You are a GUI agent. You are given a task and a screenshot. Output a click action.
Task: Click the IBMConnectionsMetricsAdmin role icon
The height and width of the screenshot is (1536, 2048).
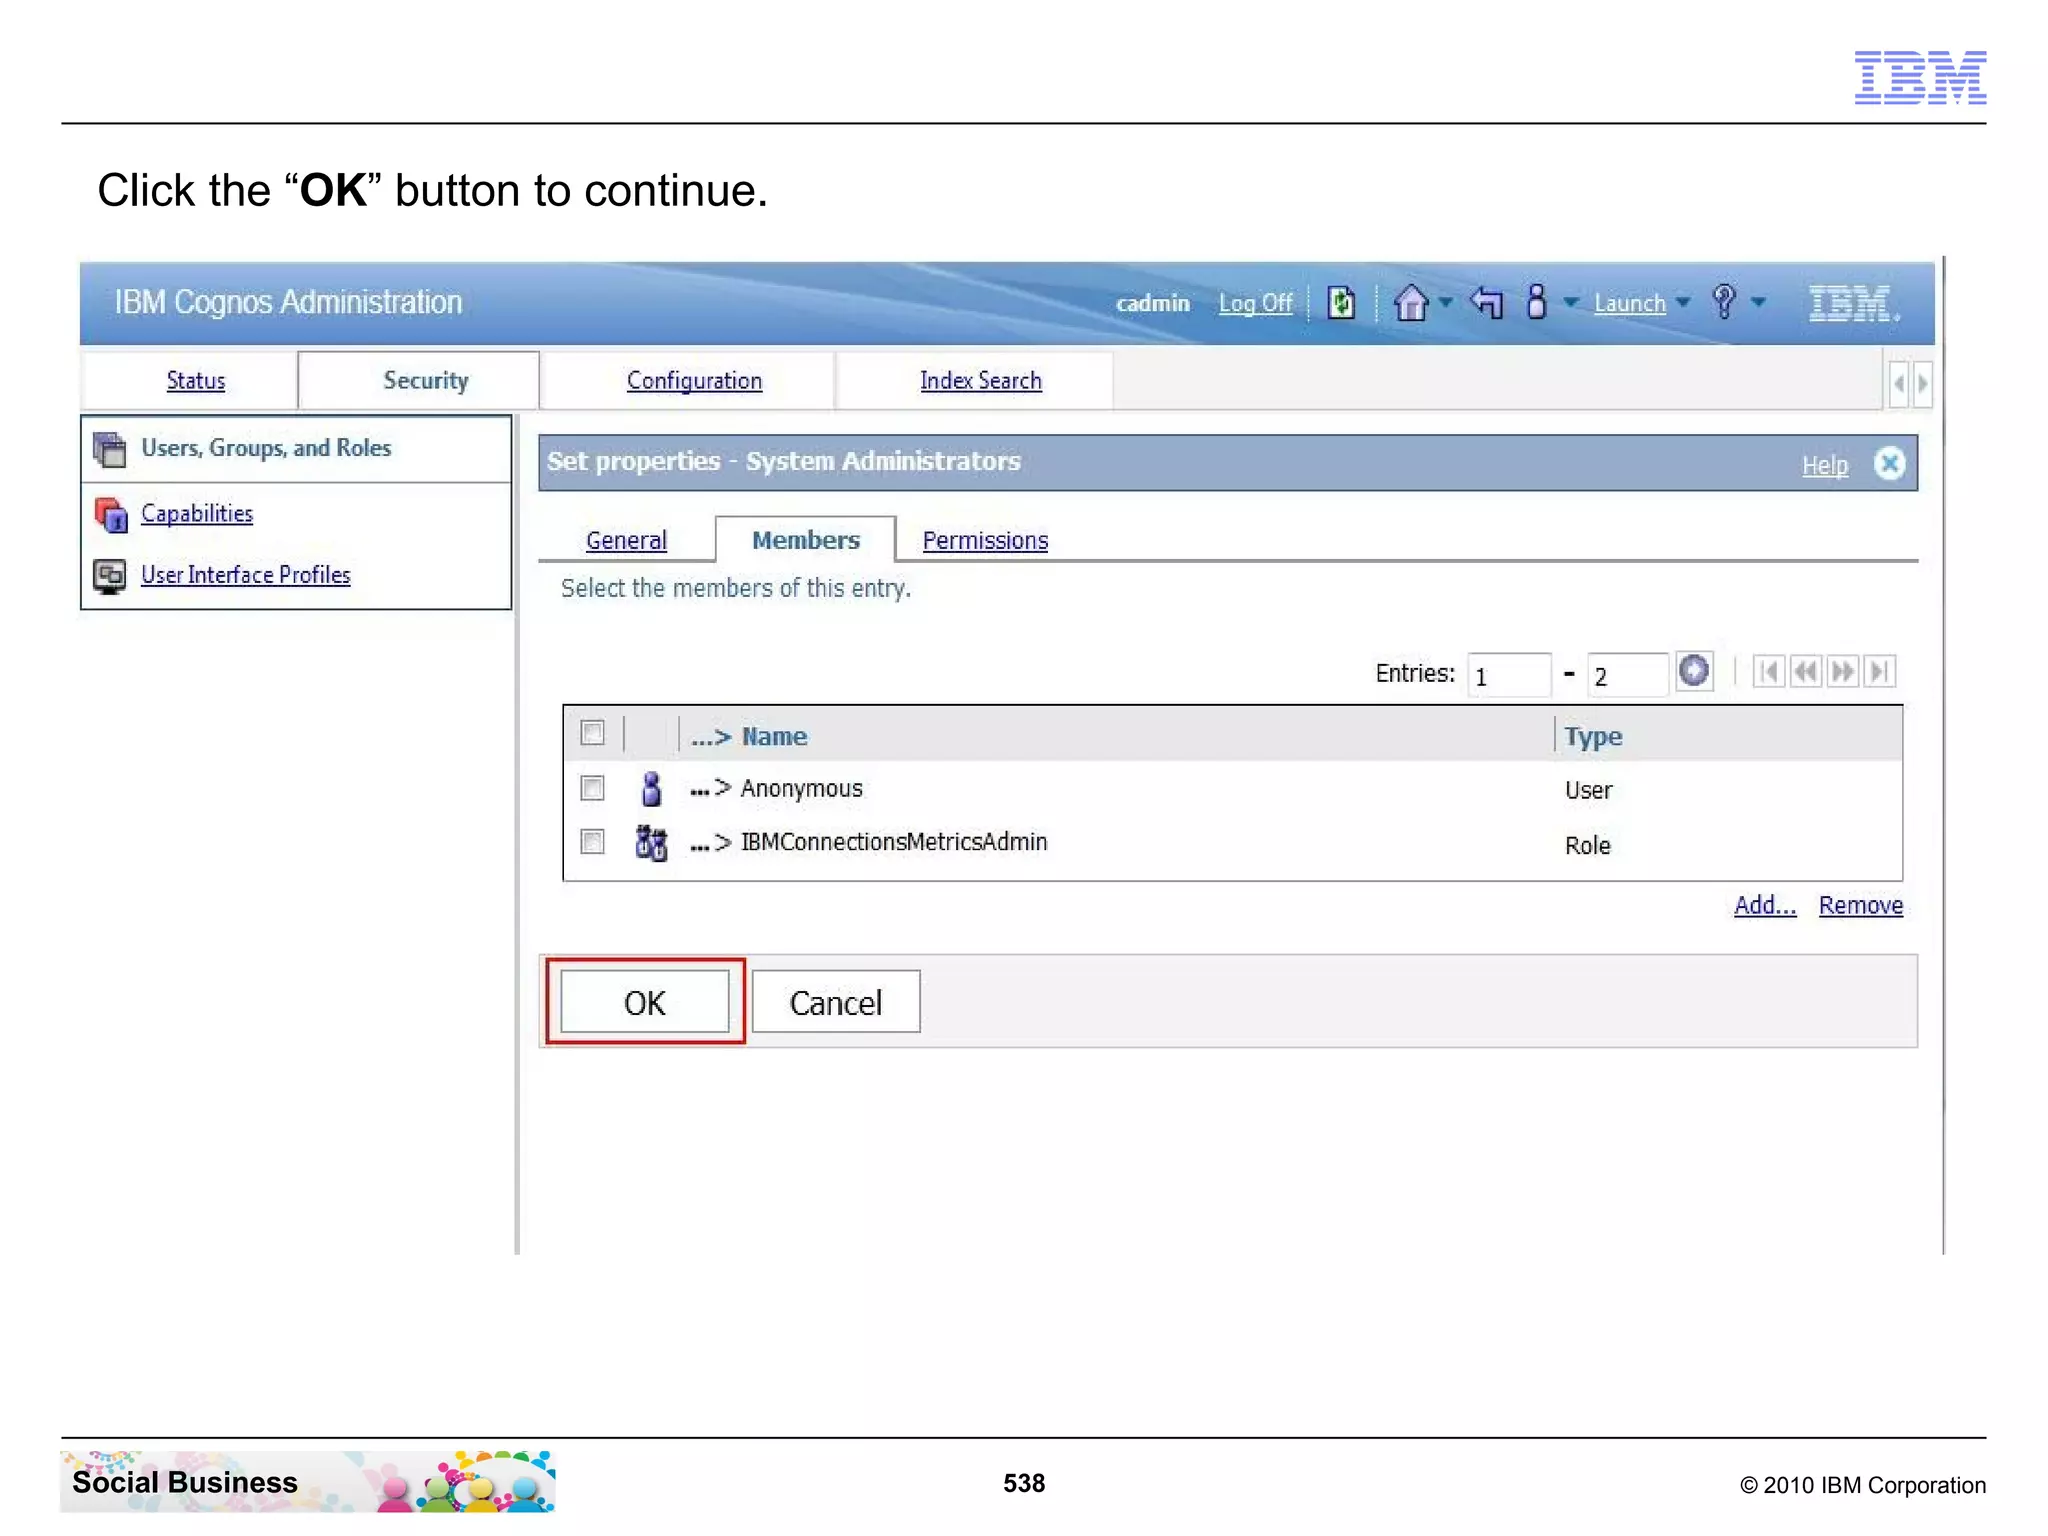(651, 844)
